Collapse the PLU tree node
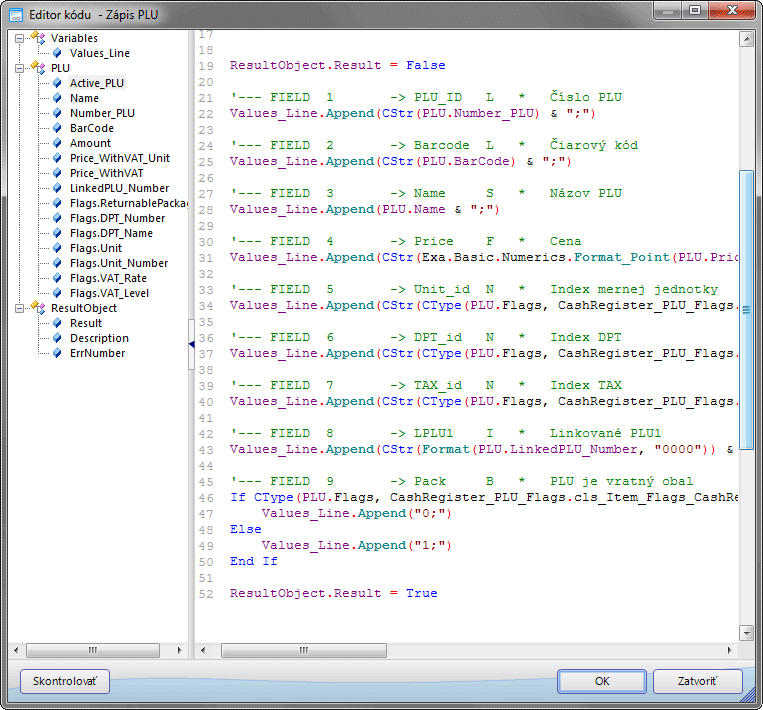The image size is (763, 710). 19,68
